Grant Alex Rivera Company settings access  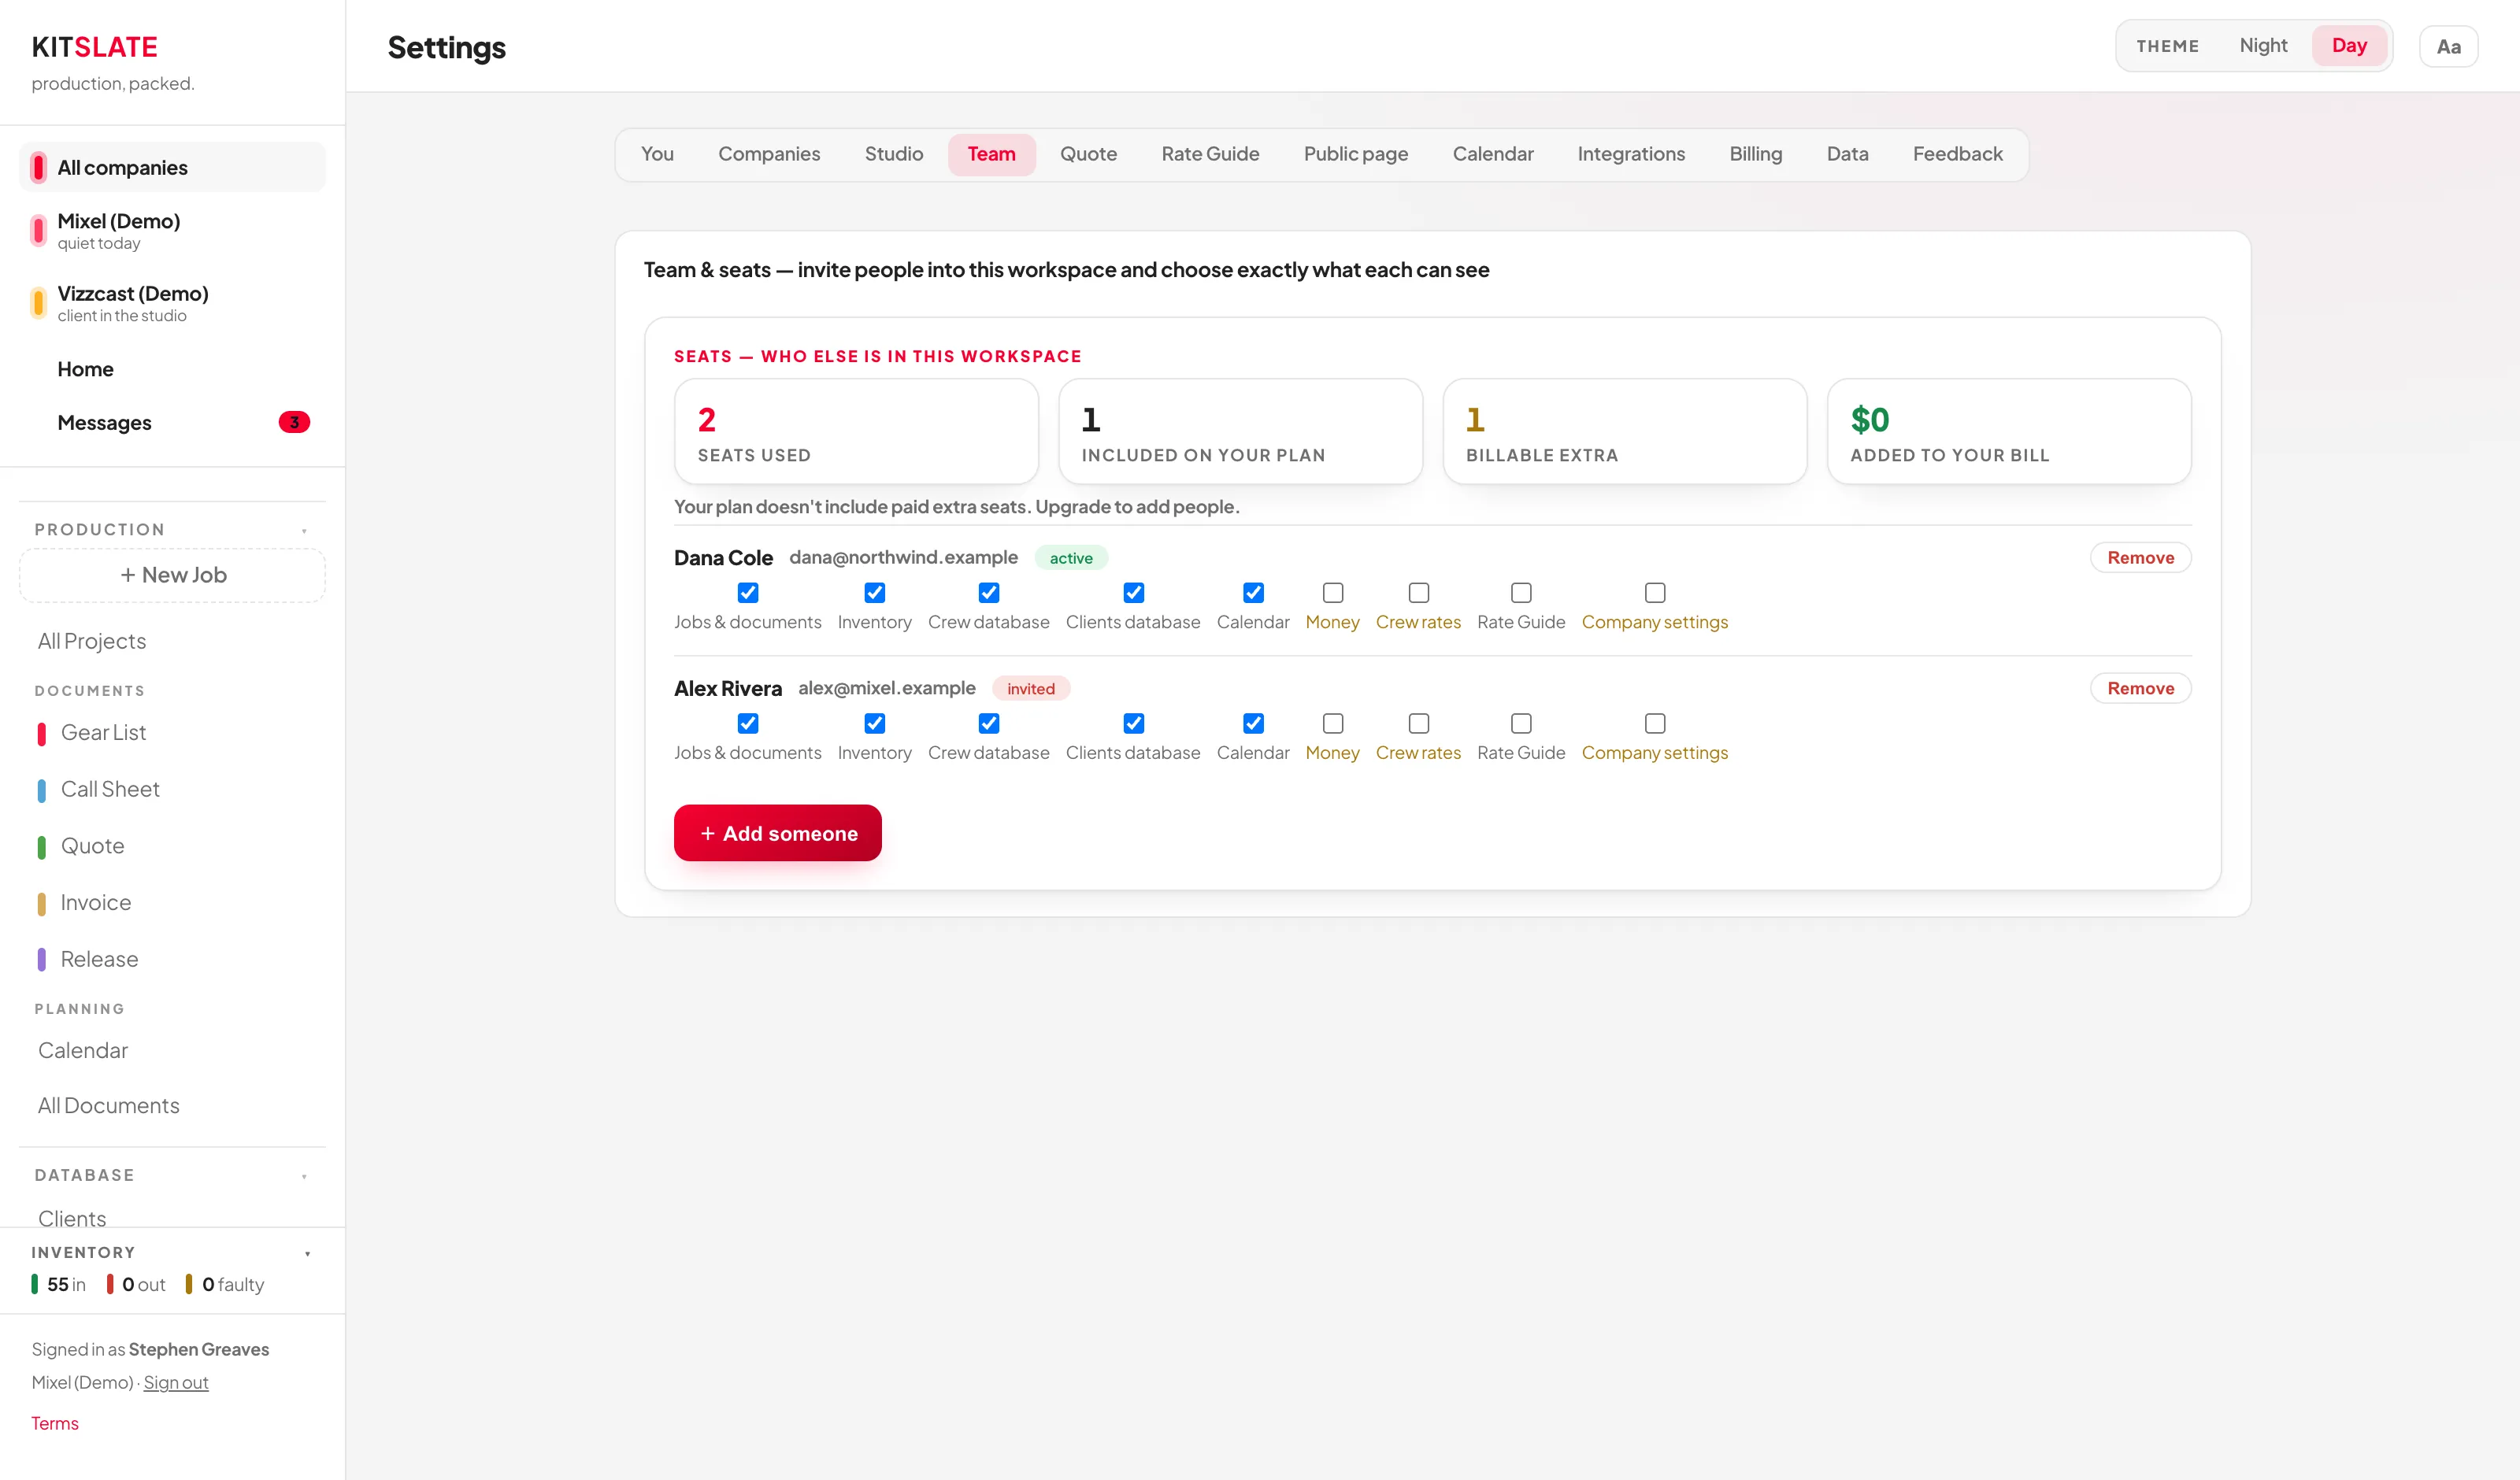point(1655,723)
